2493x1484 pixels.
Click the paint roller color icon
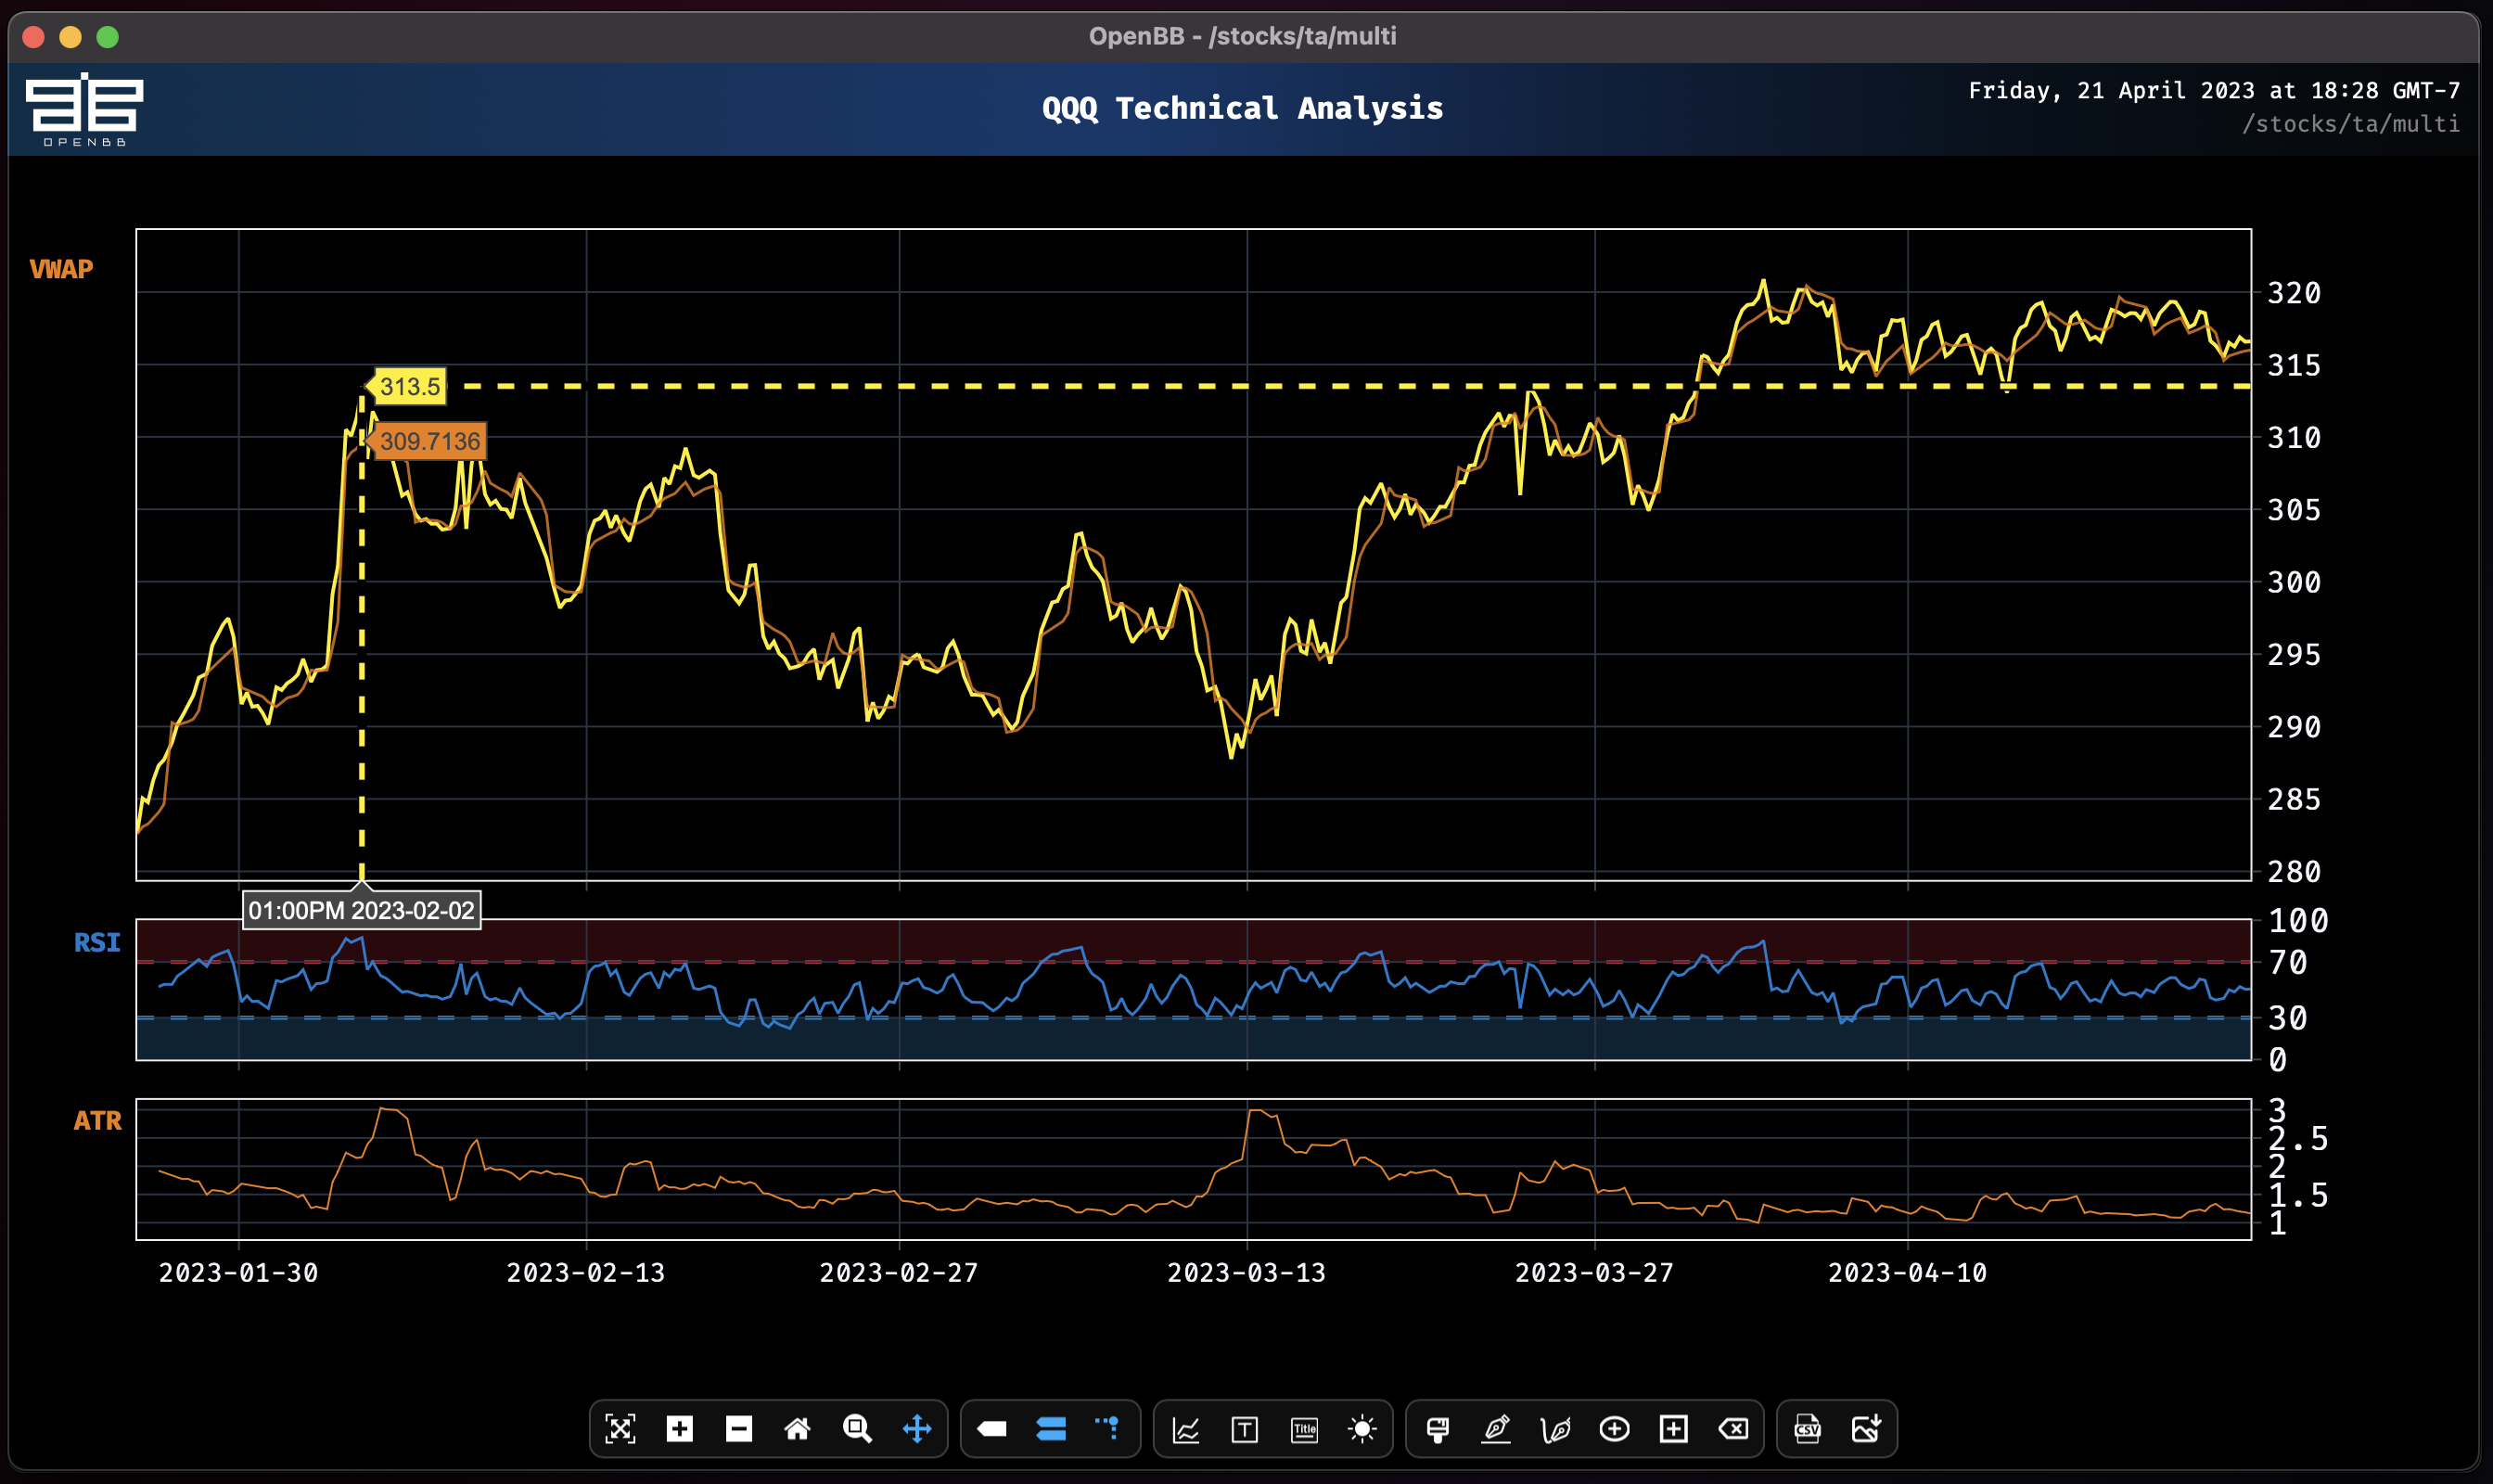click(x=1438, y=1429)
